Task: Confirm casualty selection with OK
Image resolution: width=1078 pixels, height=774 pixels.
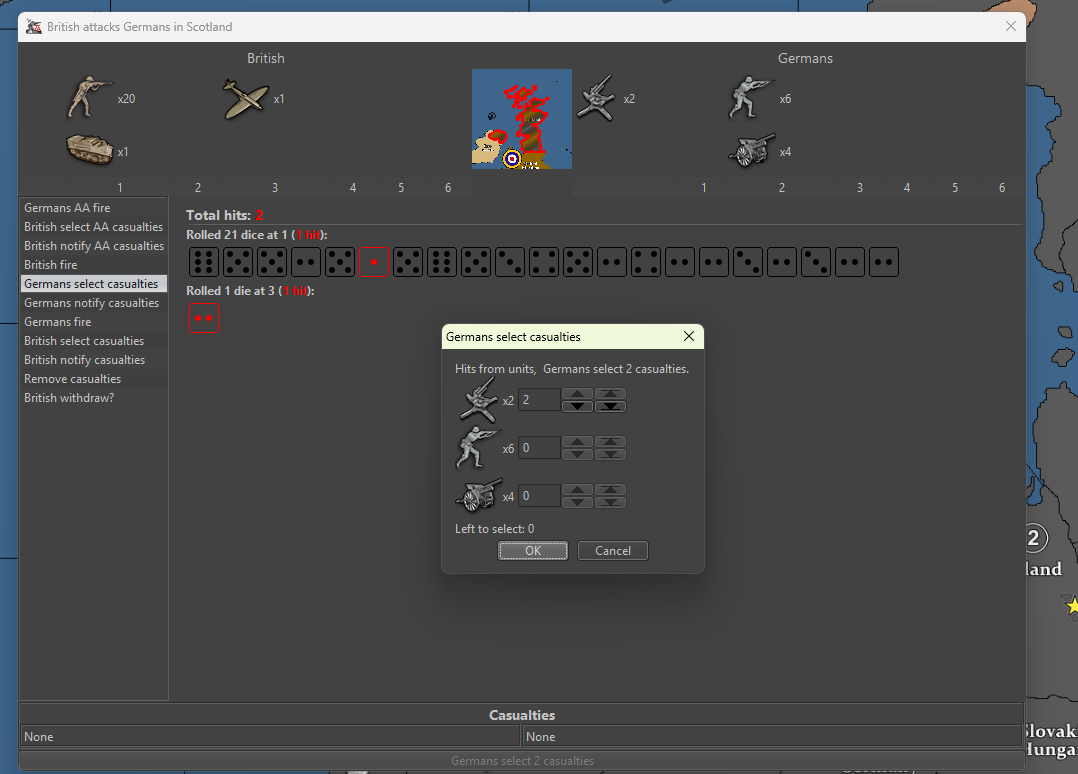Action: (x=533, y=551)
